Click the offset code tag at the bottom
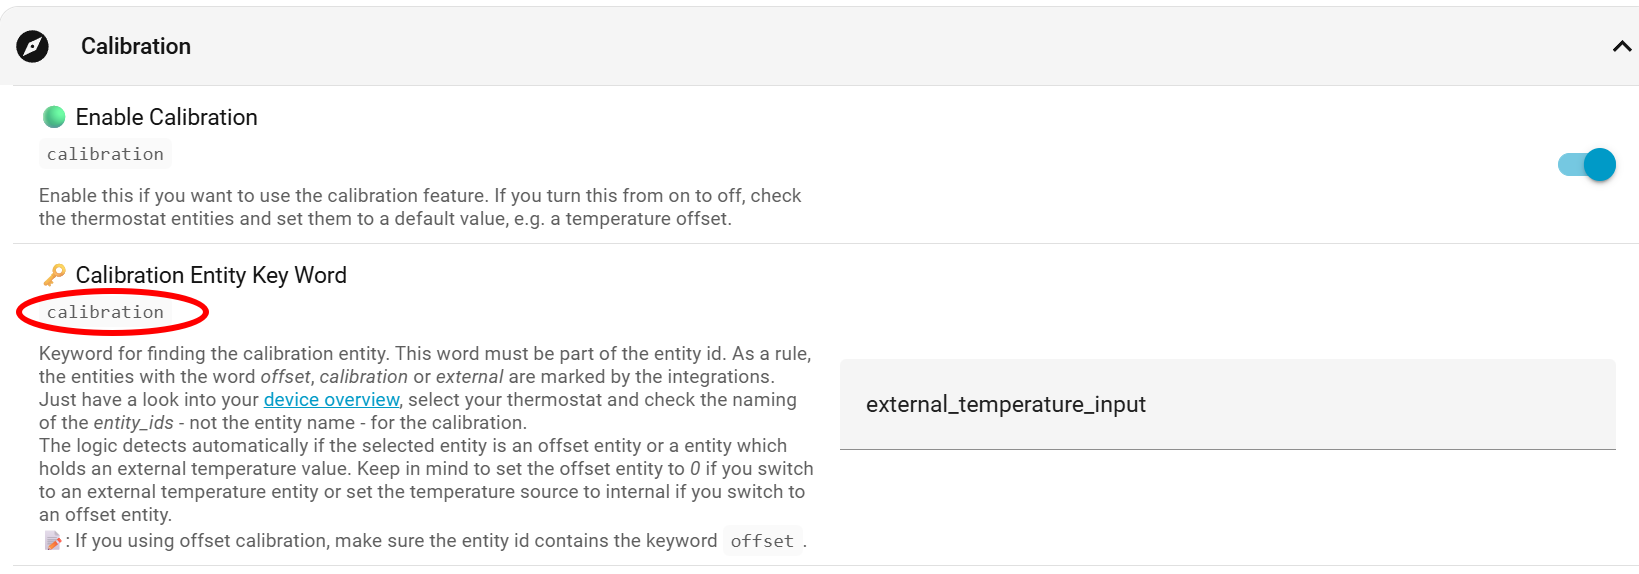Viewport: 1639px width, 574px height. point(762,542)
